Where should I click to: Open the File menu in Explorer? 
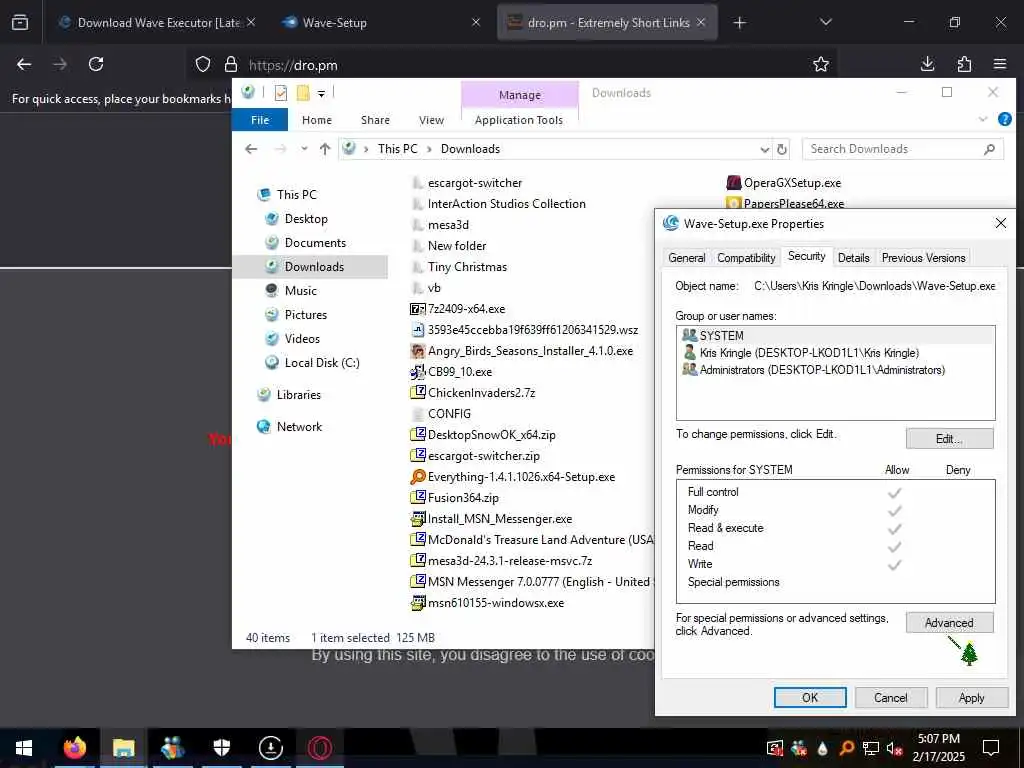[x=260, y=120]
